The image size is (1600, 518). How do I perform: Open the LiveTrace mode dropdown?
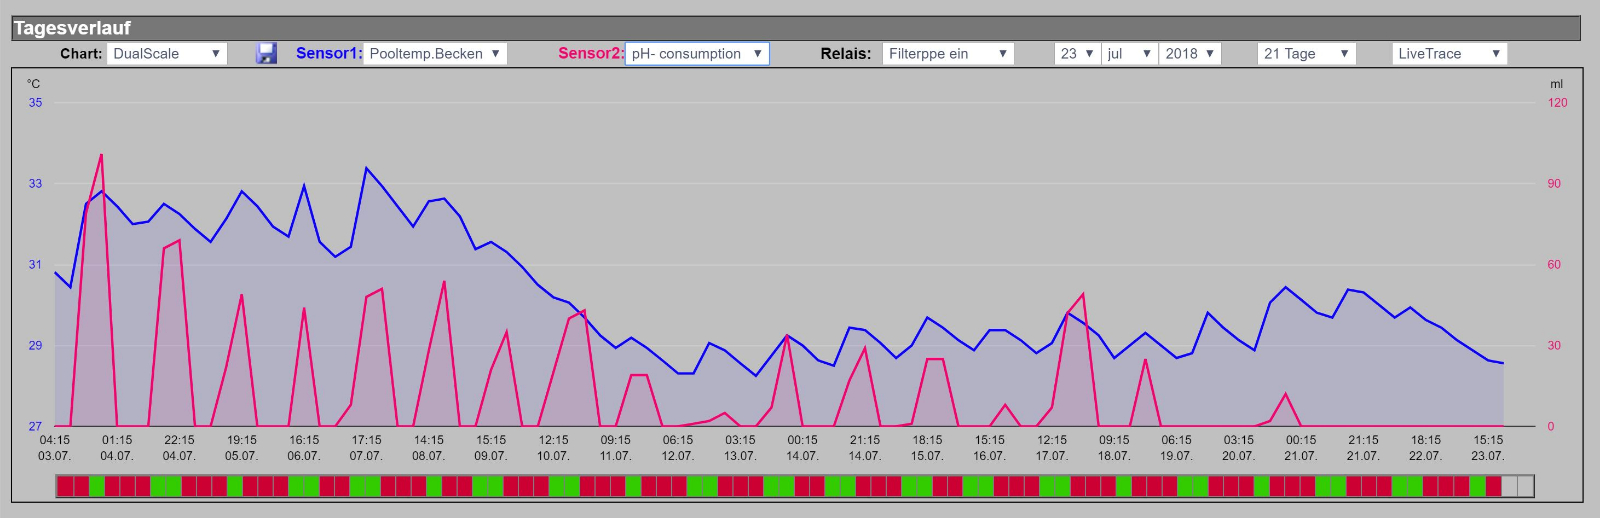pyautogui.click(x=1449, y=53)
